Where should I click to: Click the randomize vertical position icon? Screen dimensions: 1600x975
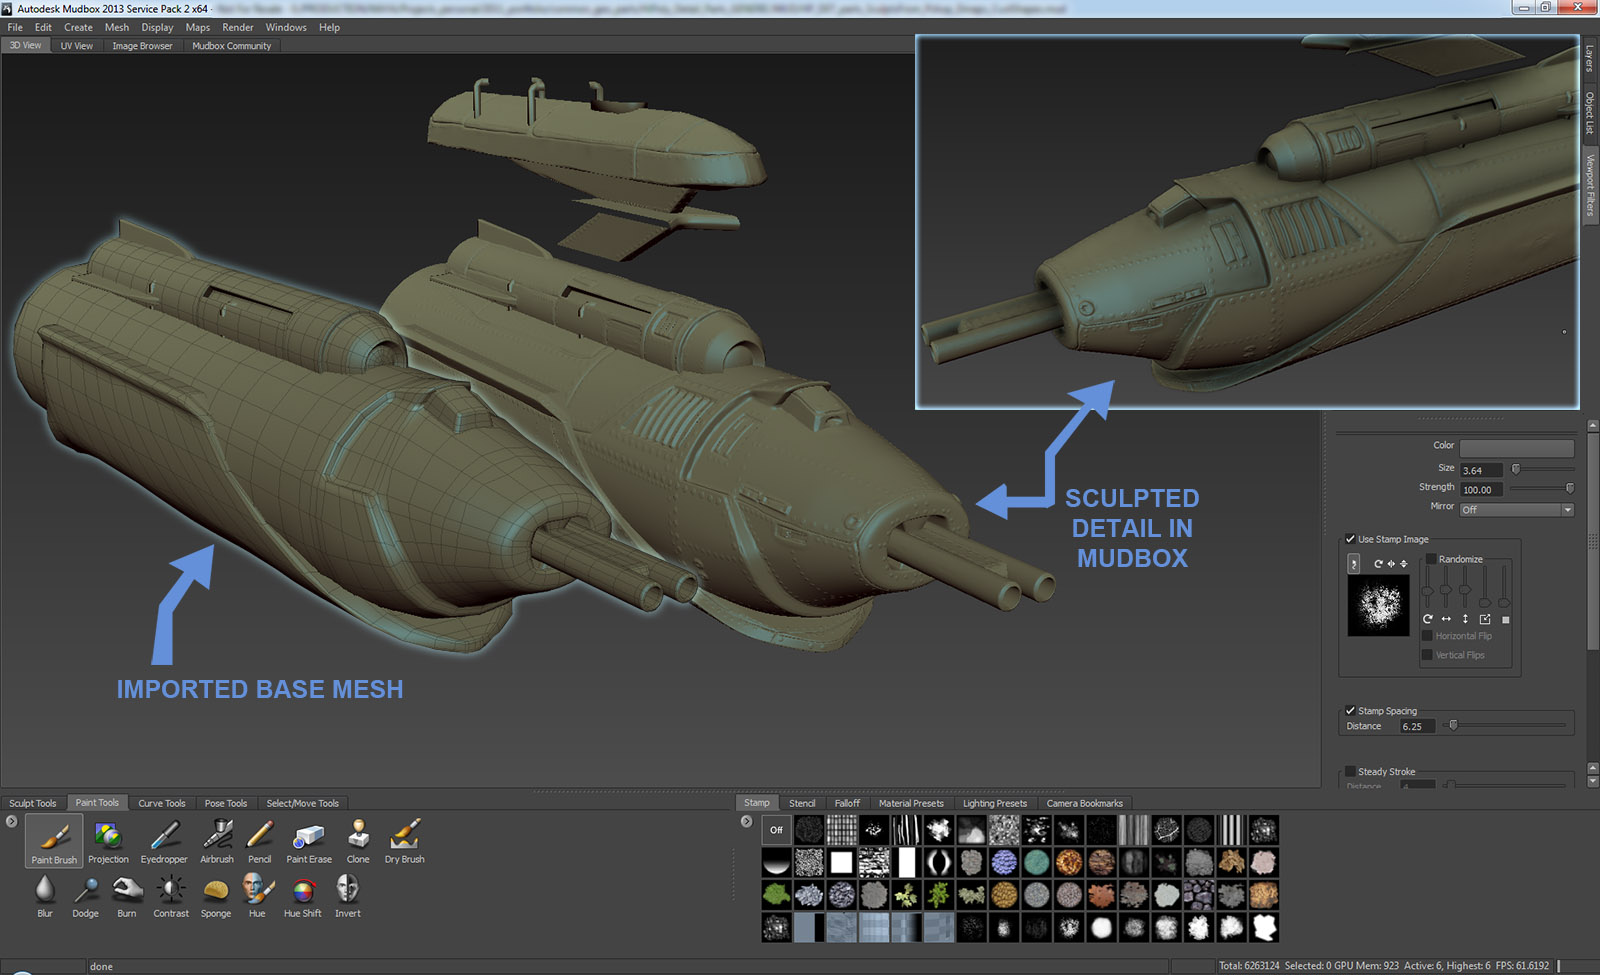[1465, 619]
